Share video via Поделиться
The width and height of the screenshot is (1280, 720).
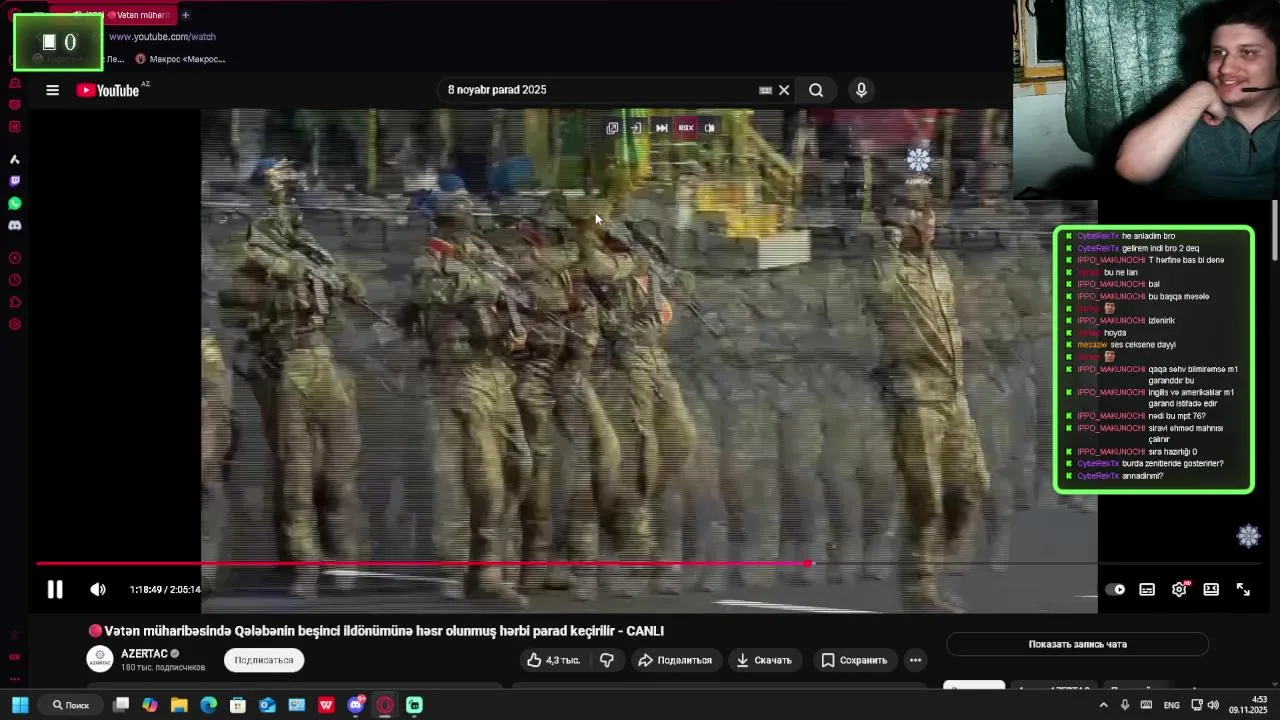pos(675,660)
